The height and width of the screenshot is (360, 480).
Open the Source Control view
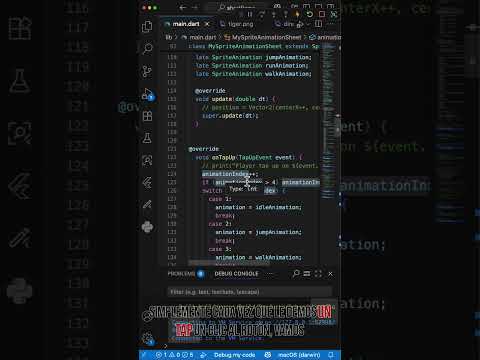pyautogui.click(x=147, y=71)
